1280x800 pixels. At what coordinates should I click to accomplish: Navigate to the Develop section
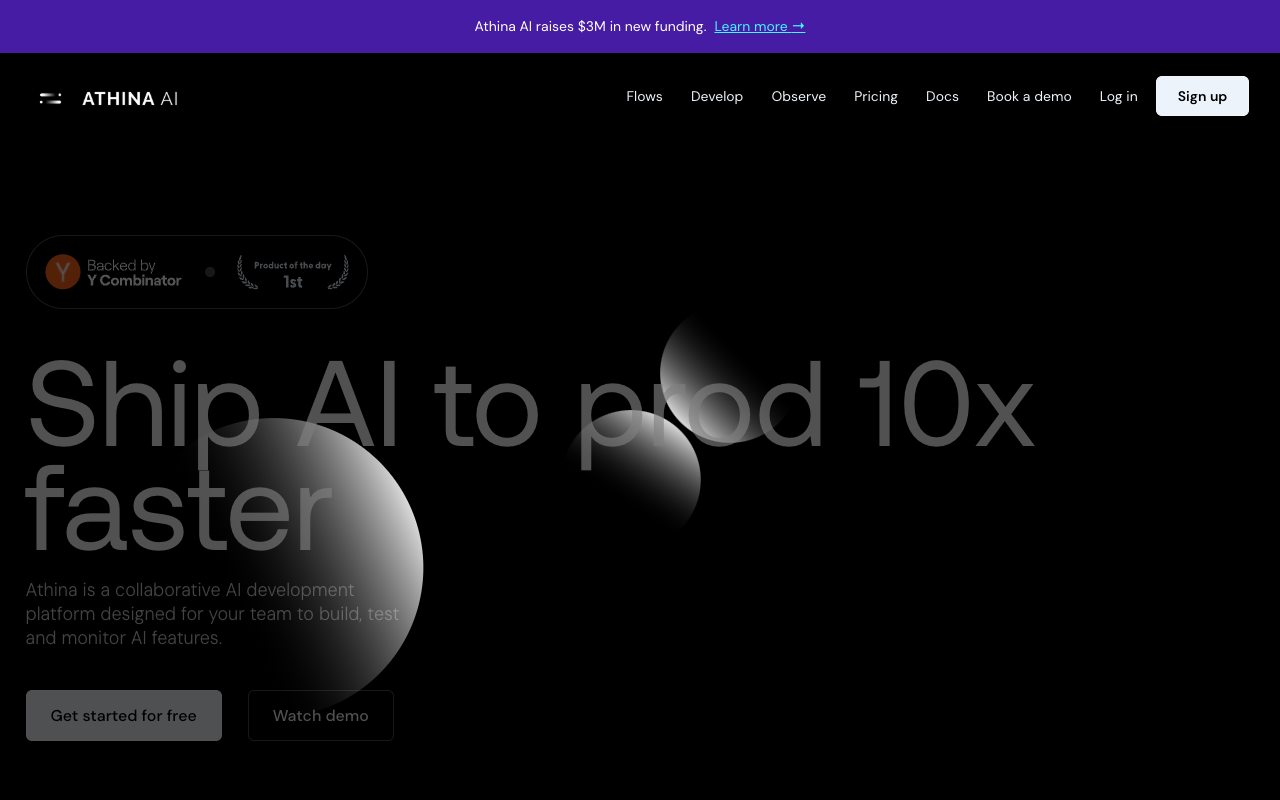tap(716, 96)
